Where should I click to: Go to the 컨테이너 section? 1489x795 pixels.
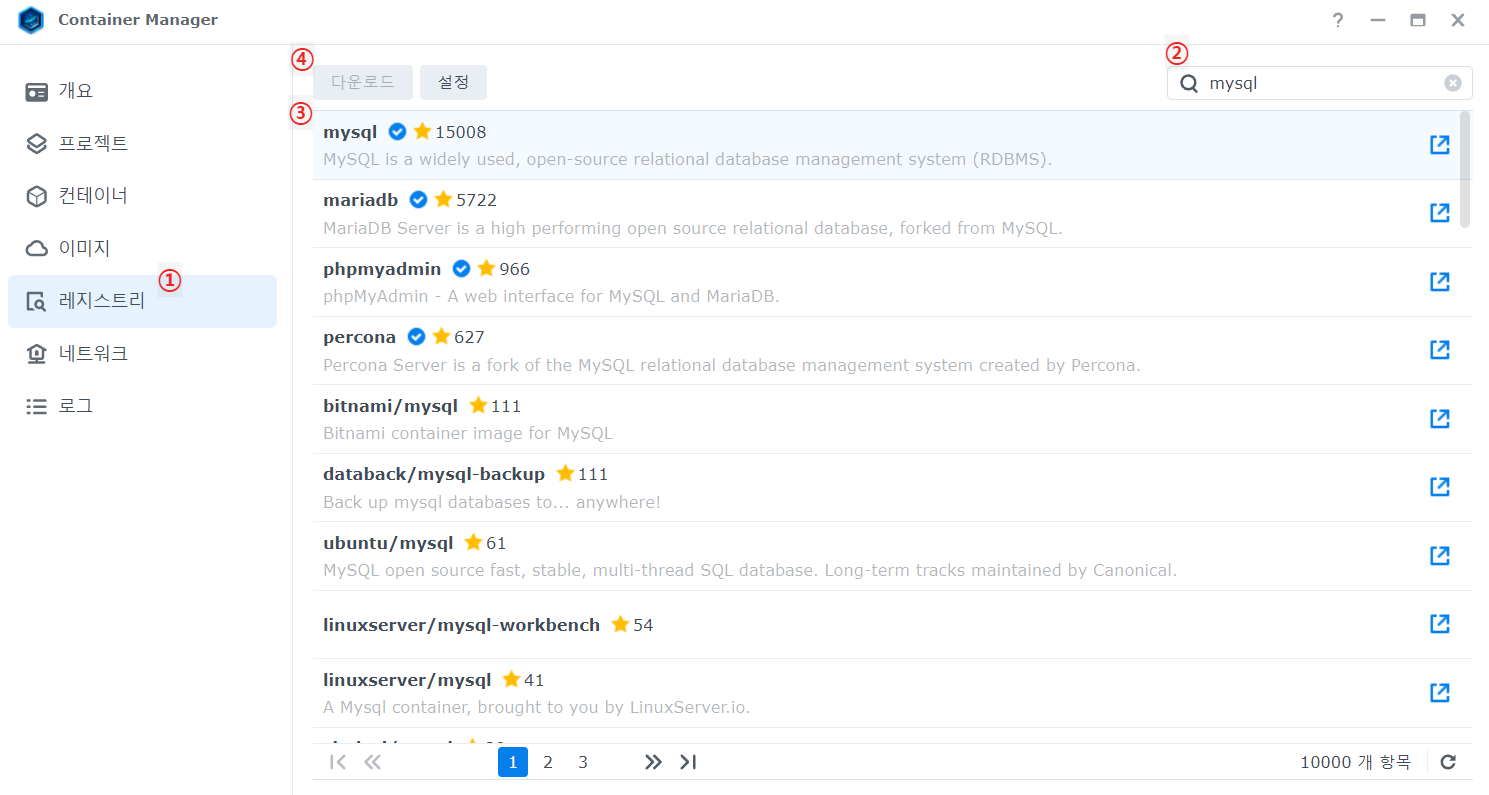point(142,196)
